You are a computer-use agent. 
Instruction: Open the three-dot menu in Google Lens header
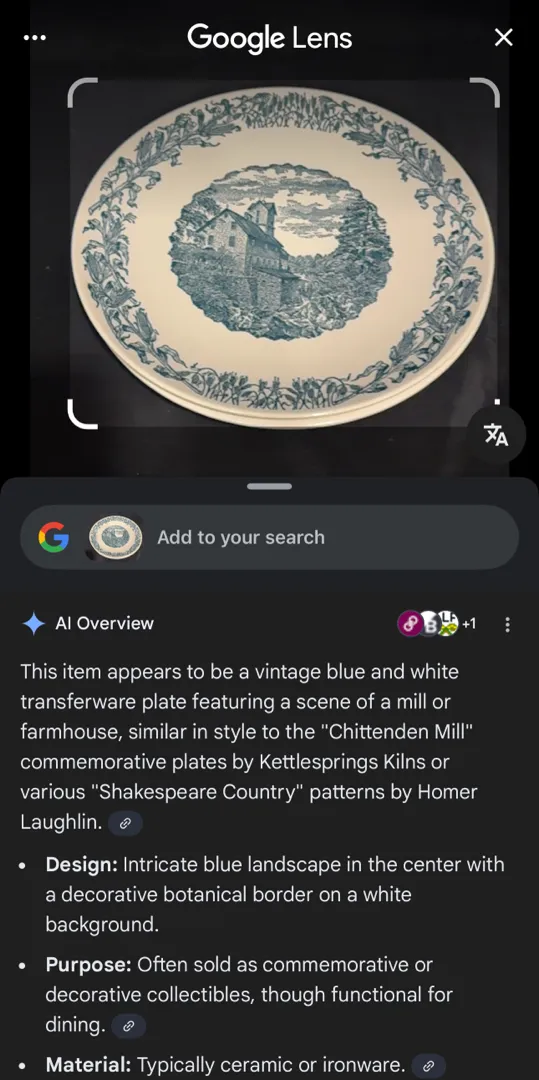coord(35,37)
